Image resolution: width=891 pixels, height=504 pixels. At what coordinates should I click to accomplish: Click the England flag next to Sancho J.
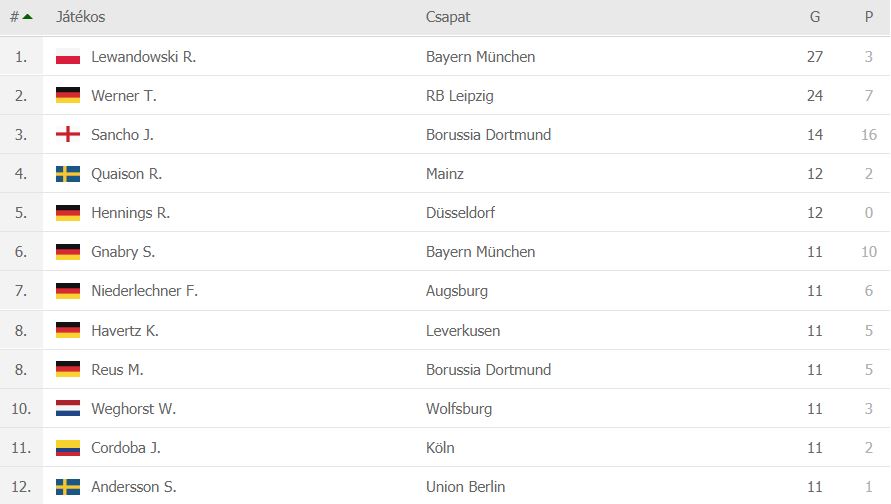coord(68,135)
